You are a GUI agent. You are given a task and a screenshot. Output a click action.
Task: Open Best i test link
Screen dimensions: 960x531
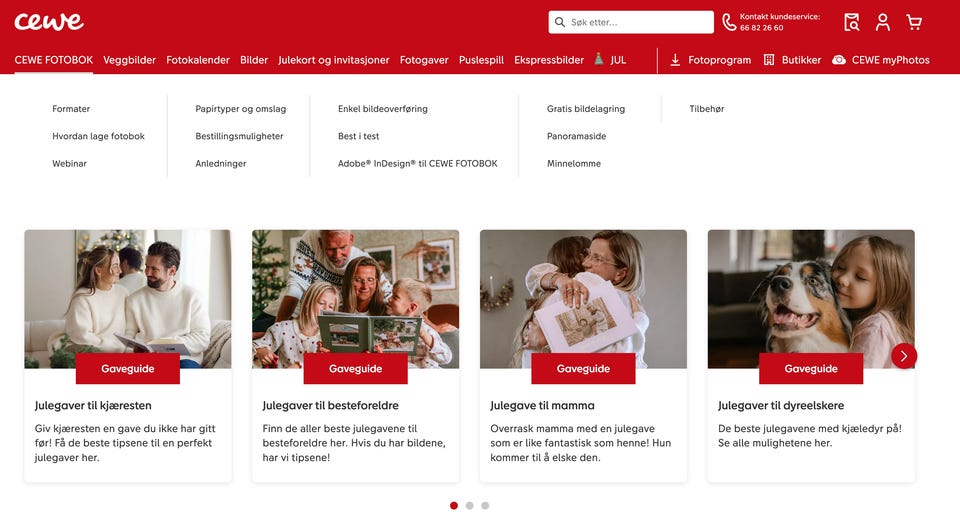(x=358, y=136)
